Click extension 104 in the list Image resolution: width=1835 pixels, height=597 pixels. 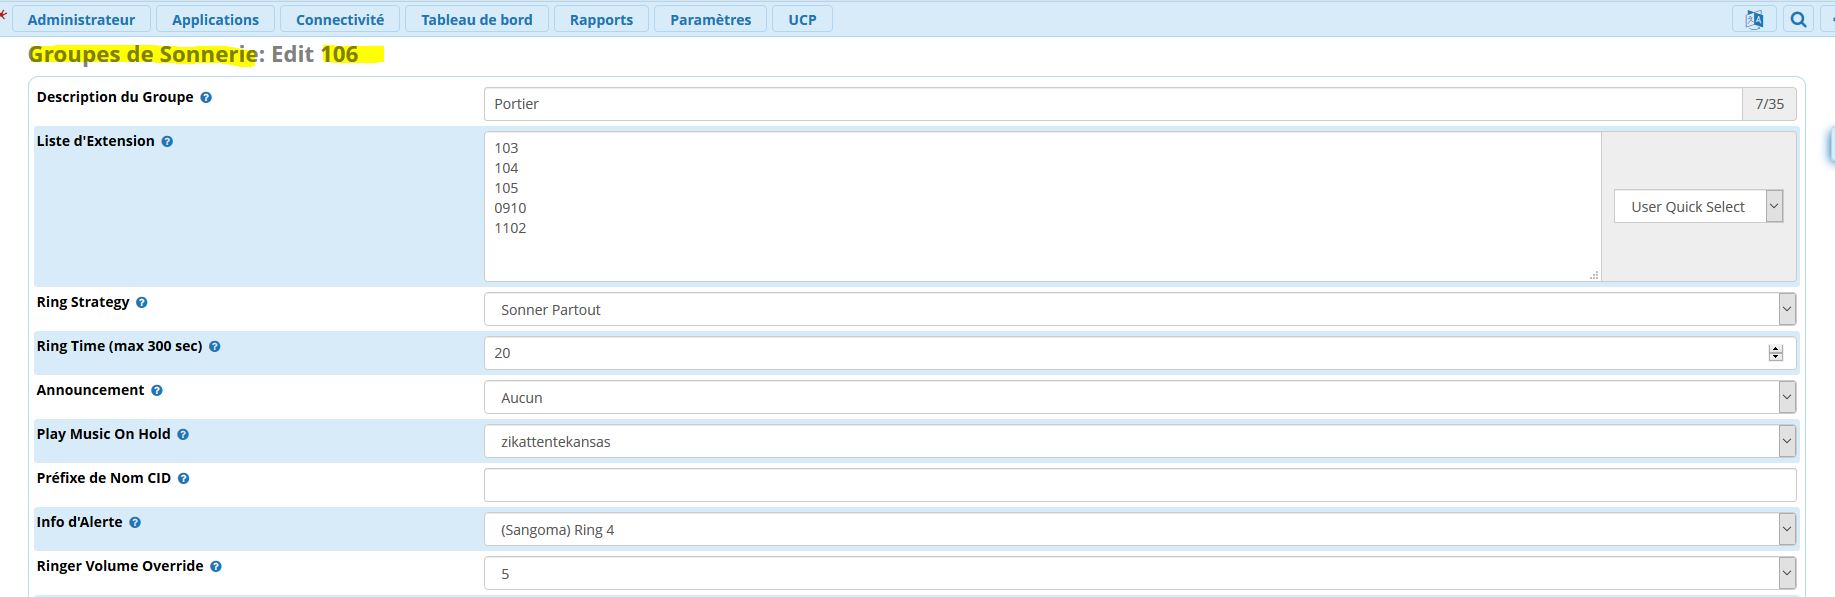click(x=506, y=168)
